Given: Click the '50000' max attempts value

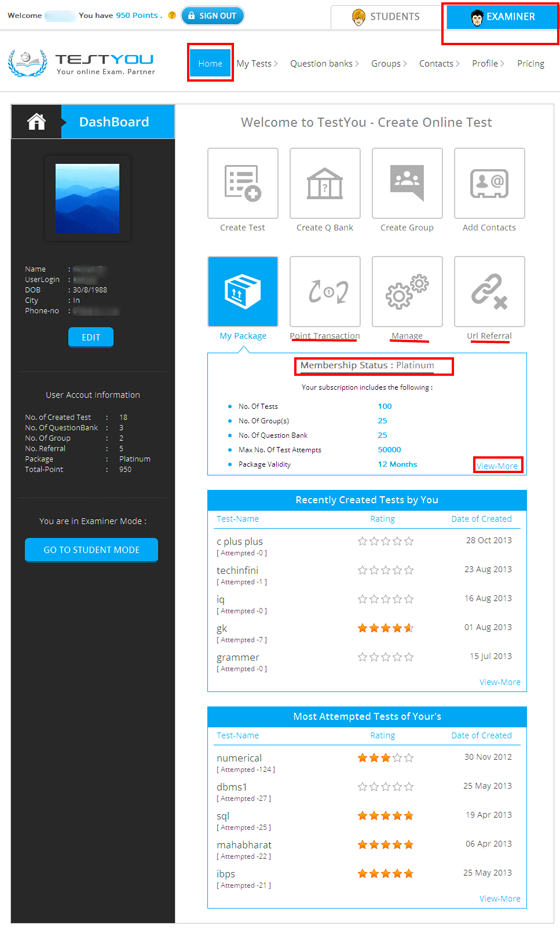Looking at the screenshot, I should coord(389,450).
